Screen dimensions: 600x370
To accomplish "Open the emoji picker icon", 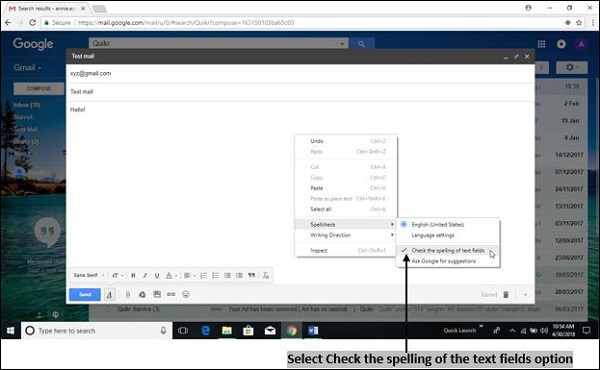I will tap(186, 294).
